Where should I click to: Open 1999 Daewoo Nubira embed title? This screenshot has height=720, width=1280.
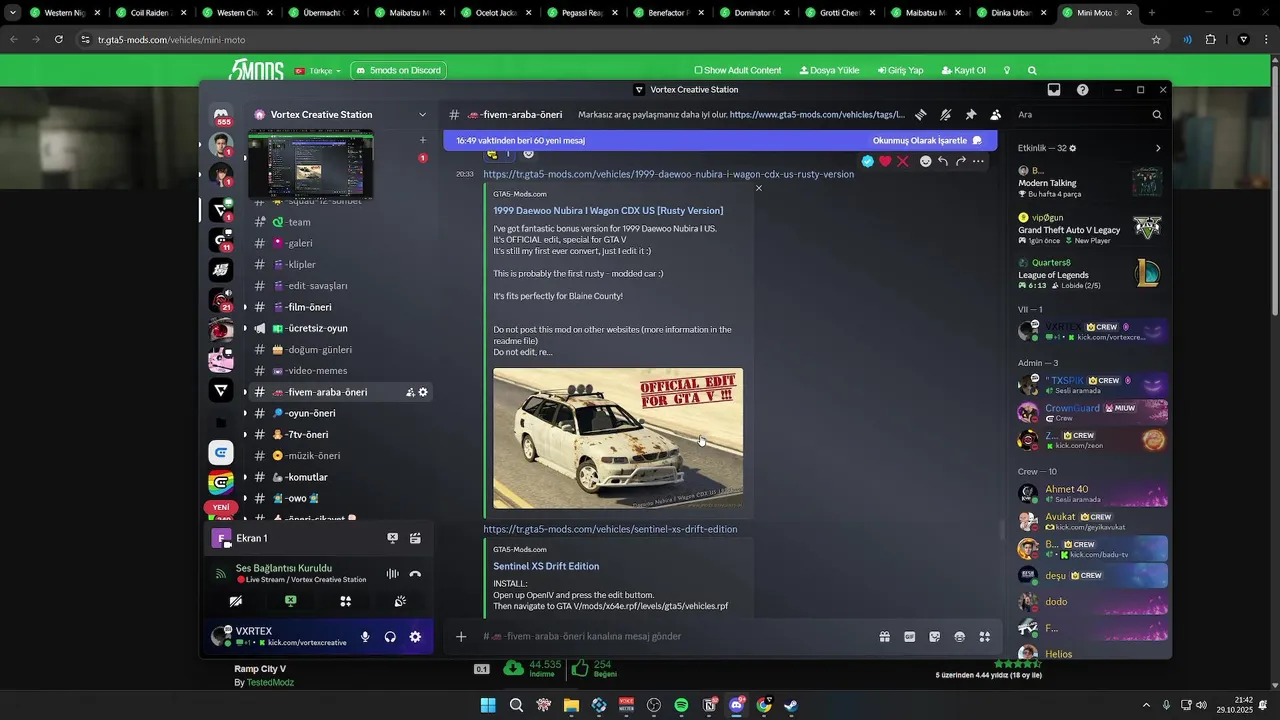(x=608, y=211)
